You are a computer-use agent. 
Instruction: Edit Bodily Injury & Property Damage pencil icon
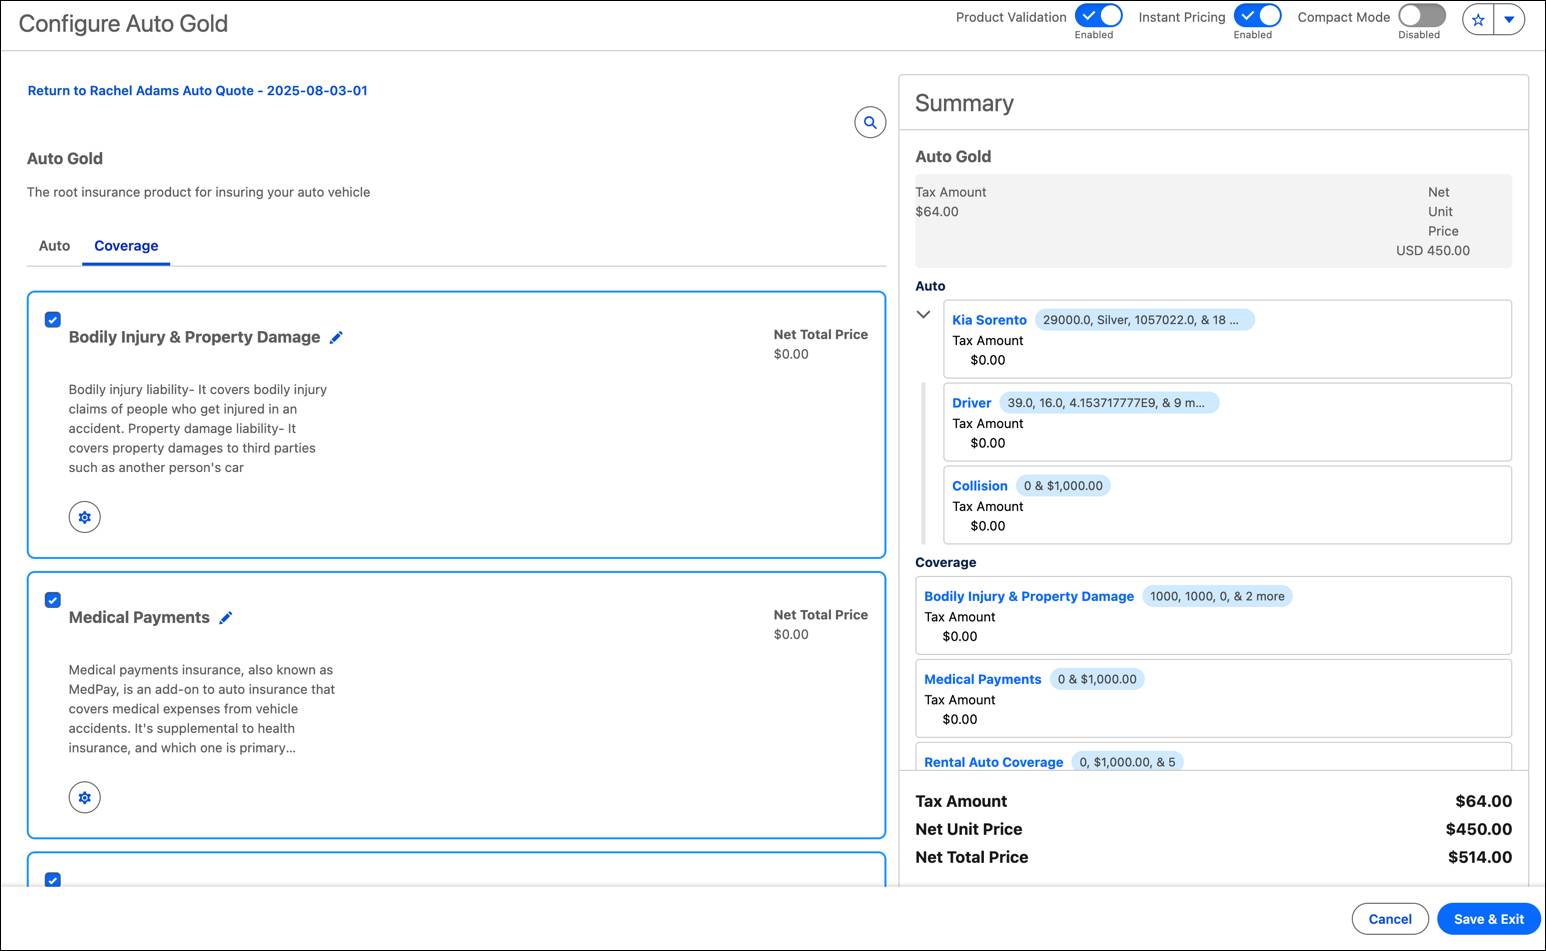[336, 337]
